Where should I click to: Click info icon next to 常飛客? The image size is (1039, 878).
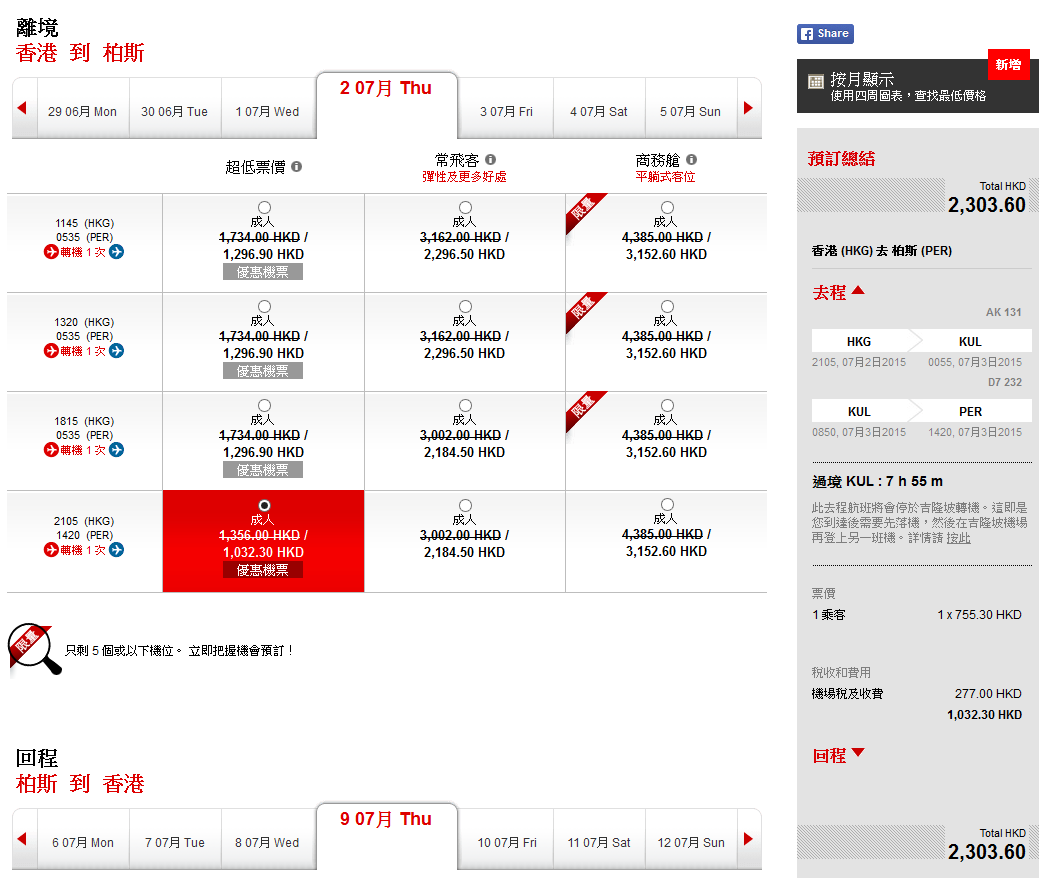(490, 160)
